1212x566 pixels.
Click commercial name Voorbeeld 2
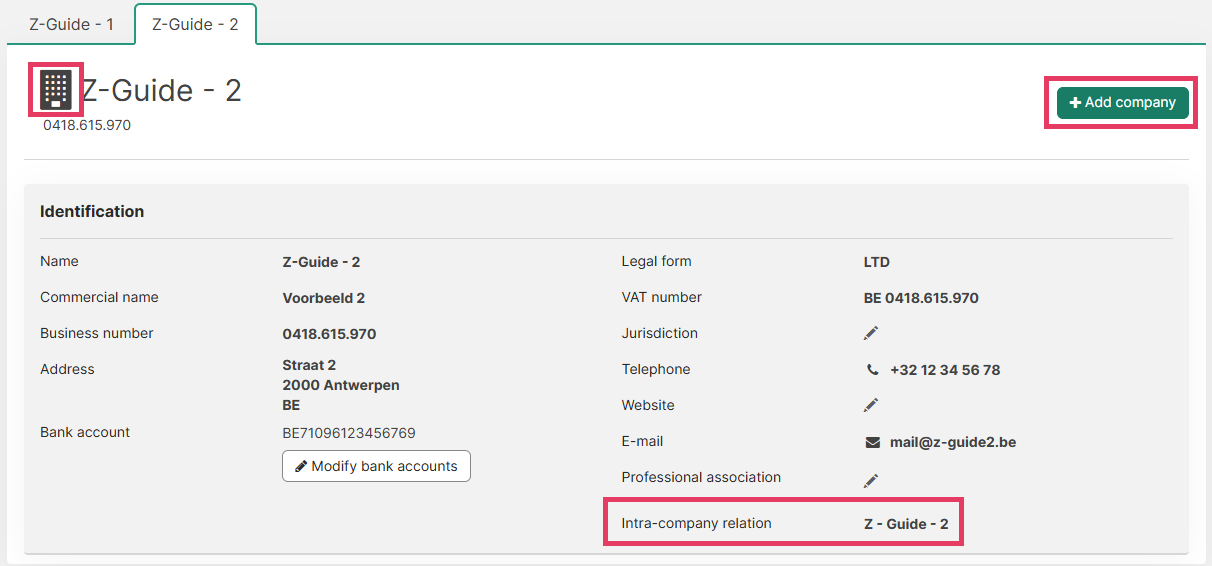coord(324,298)
